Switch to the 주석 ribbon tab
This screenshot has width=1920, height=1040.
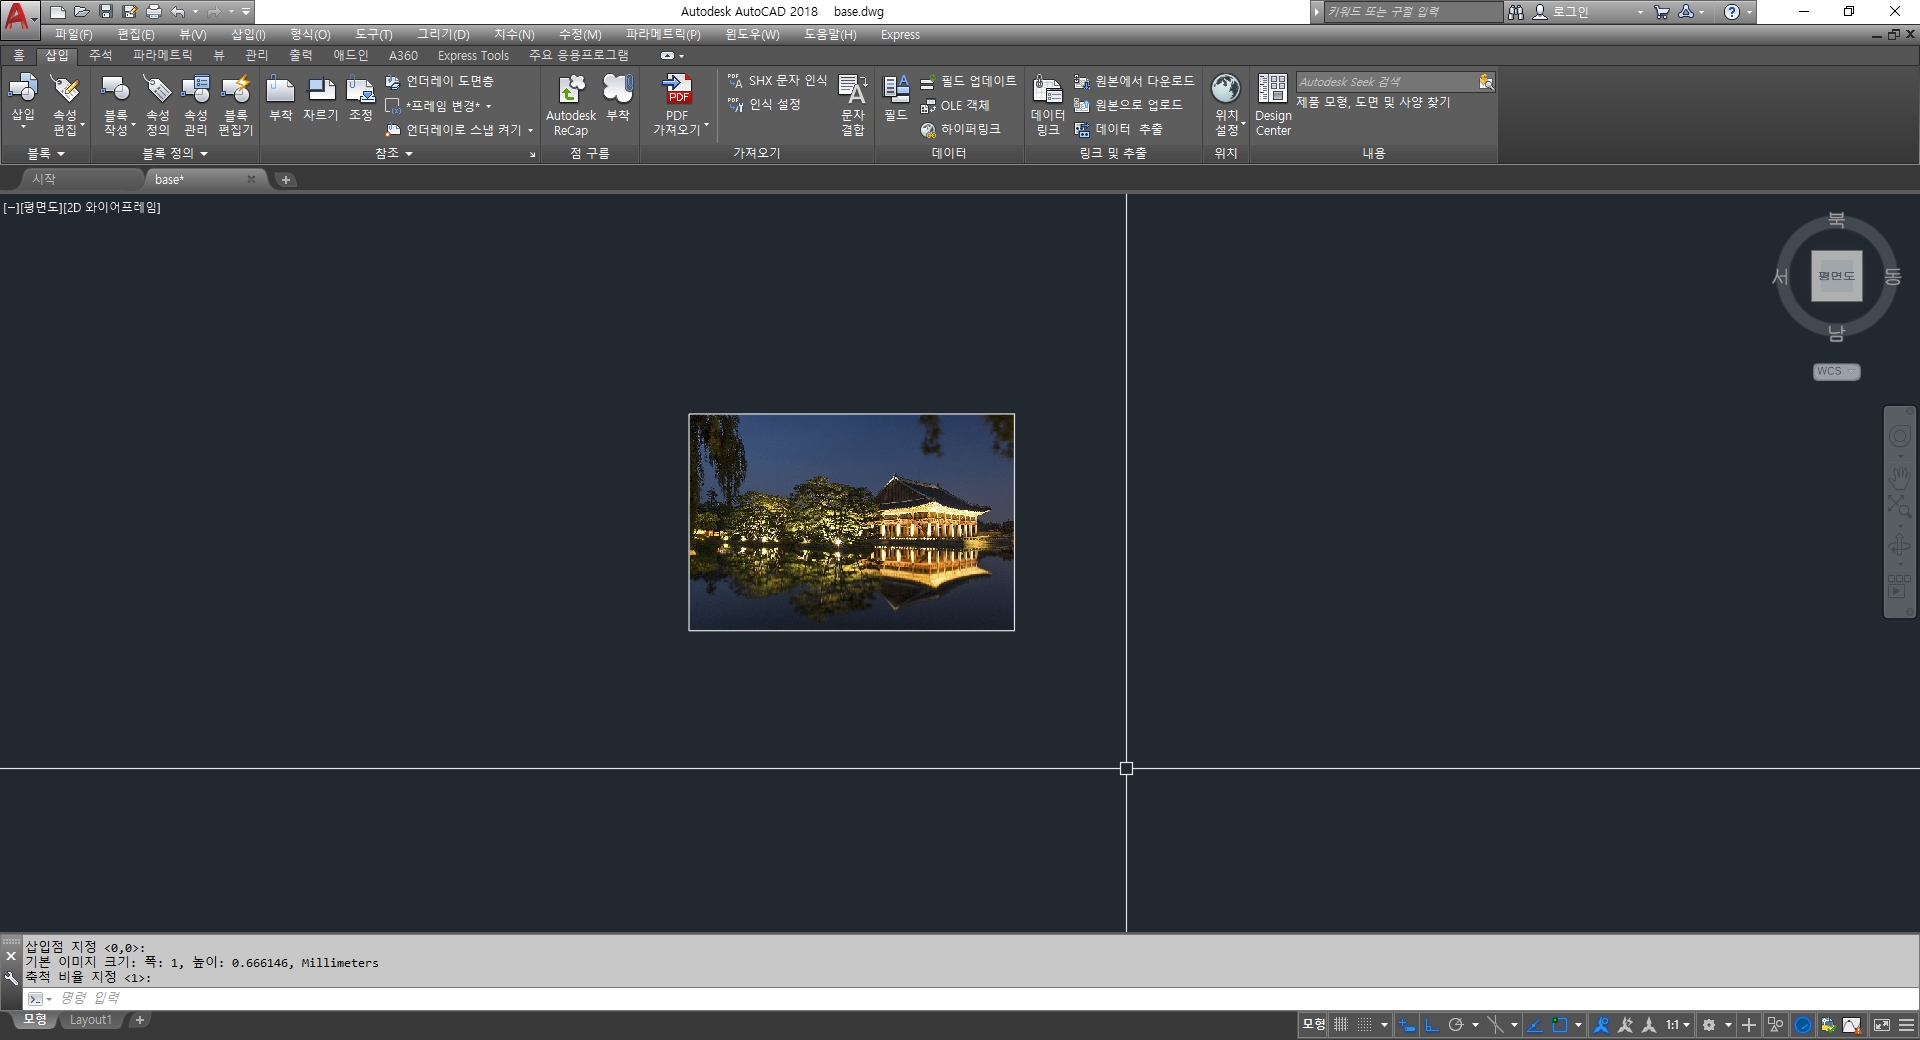101,55
